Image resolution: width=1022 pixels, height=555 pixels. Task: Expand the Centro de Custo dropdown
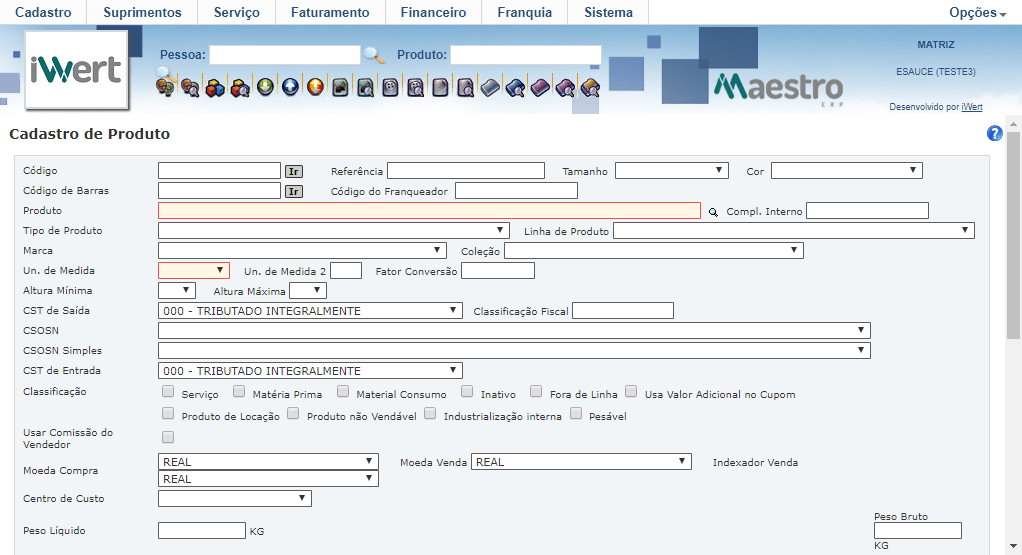point(235,498)
